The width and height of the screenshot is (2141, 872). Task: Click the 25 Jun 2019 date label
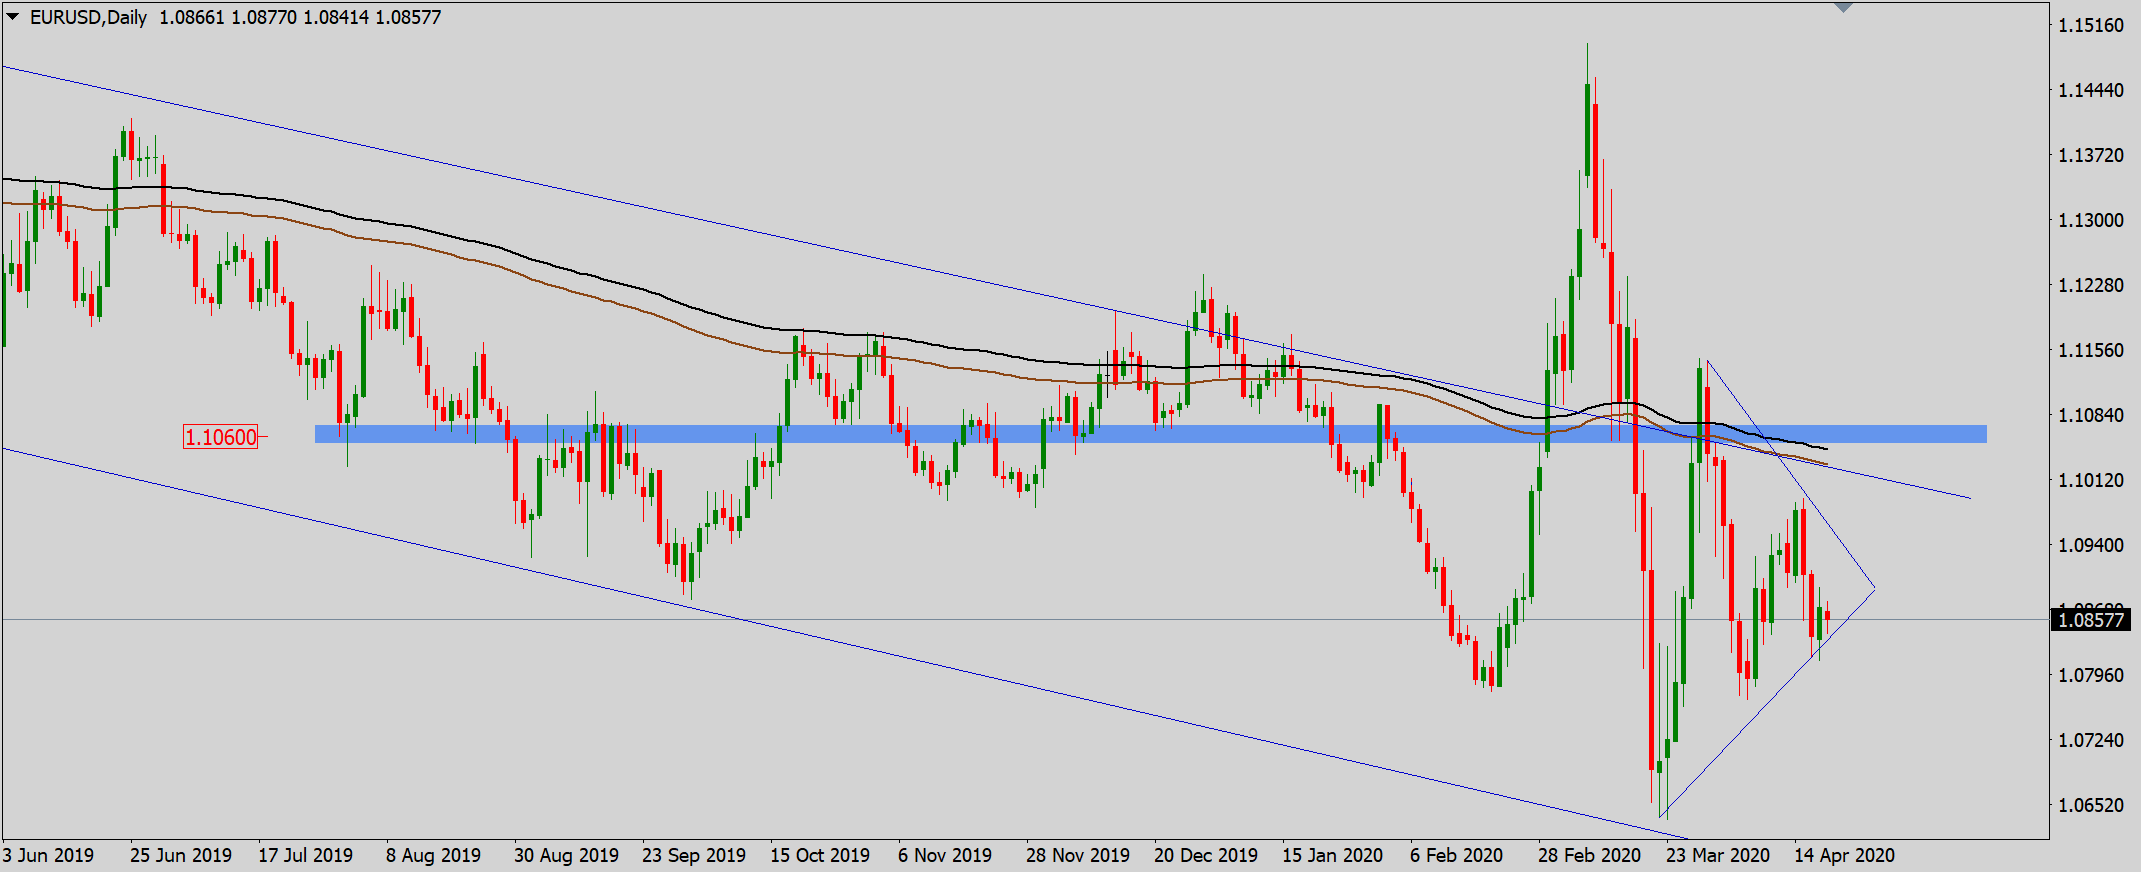181,856
